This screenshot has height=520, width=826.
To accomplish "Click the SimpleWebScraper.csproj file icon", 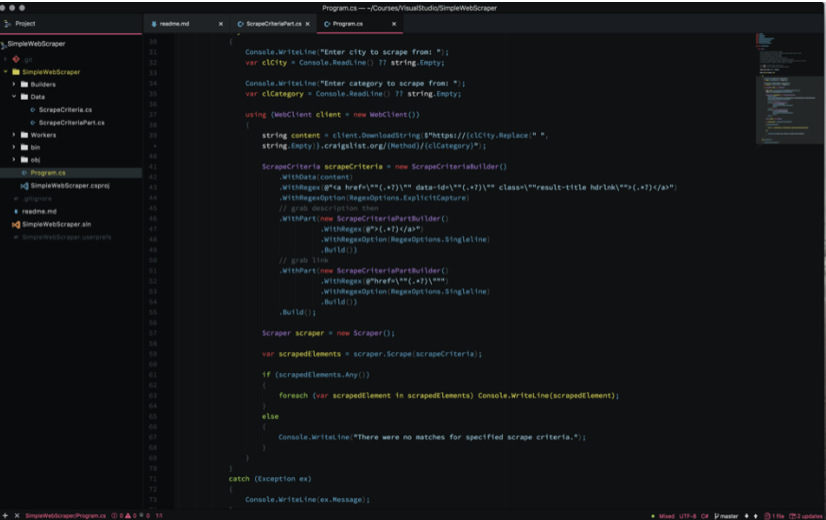I will pos(24,186).
